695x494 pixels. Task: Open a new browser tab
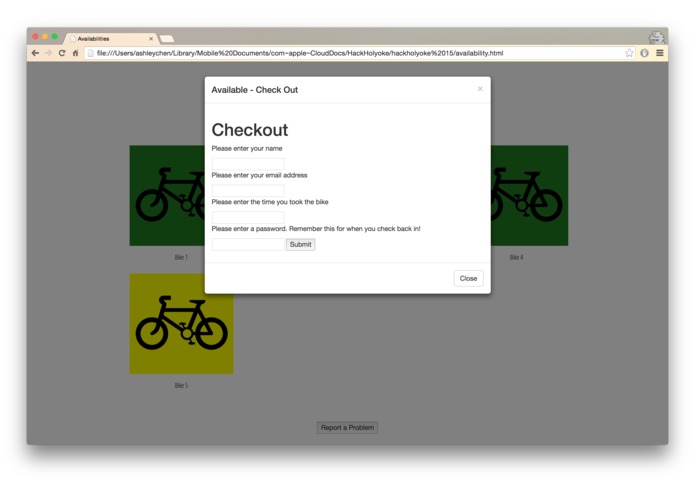pyautogui.click(x=167, y=39)
